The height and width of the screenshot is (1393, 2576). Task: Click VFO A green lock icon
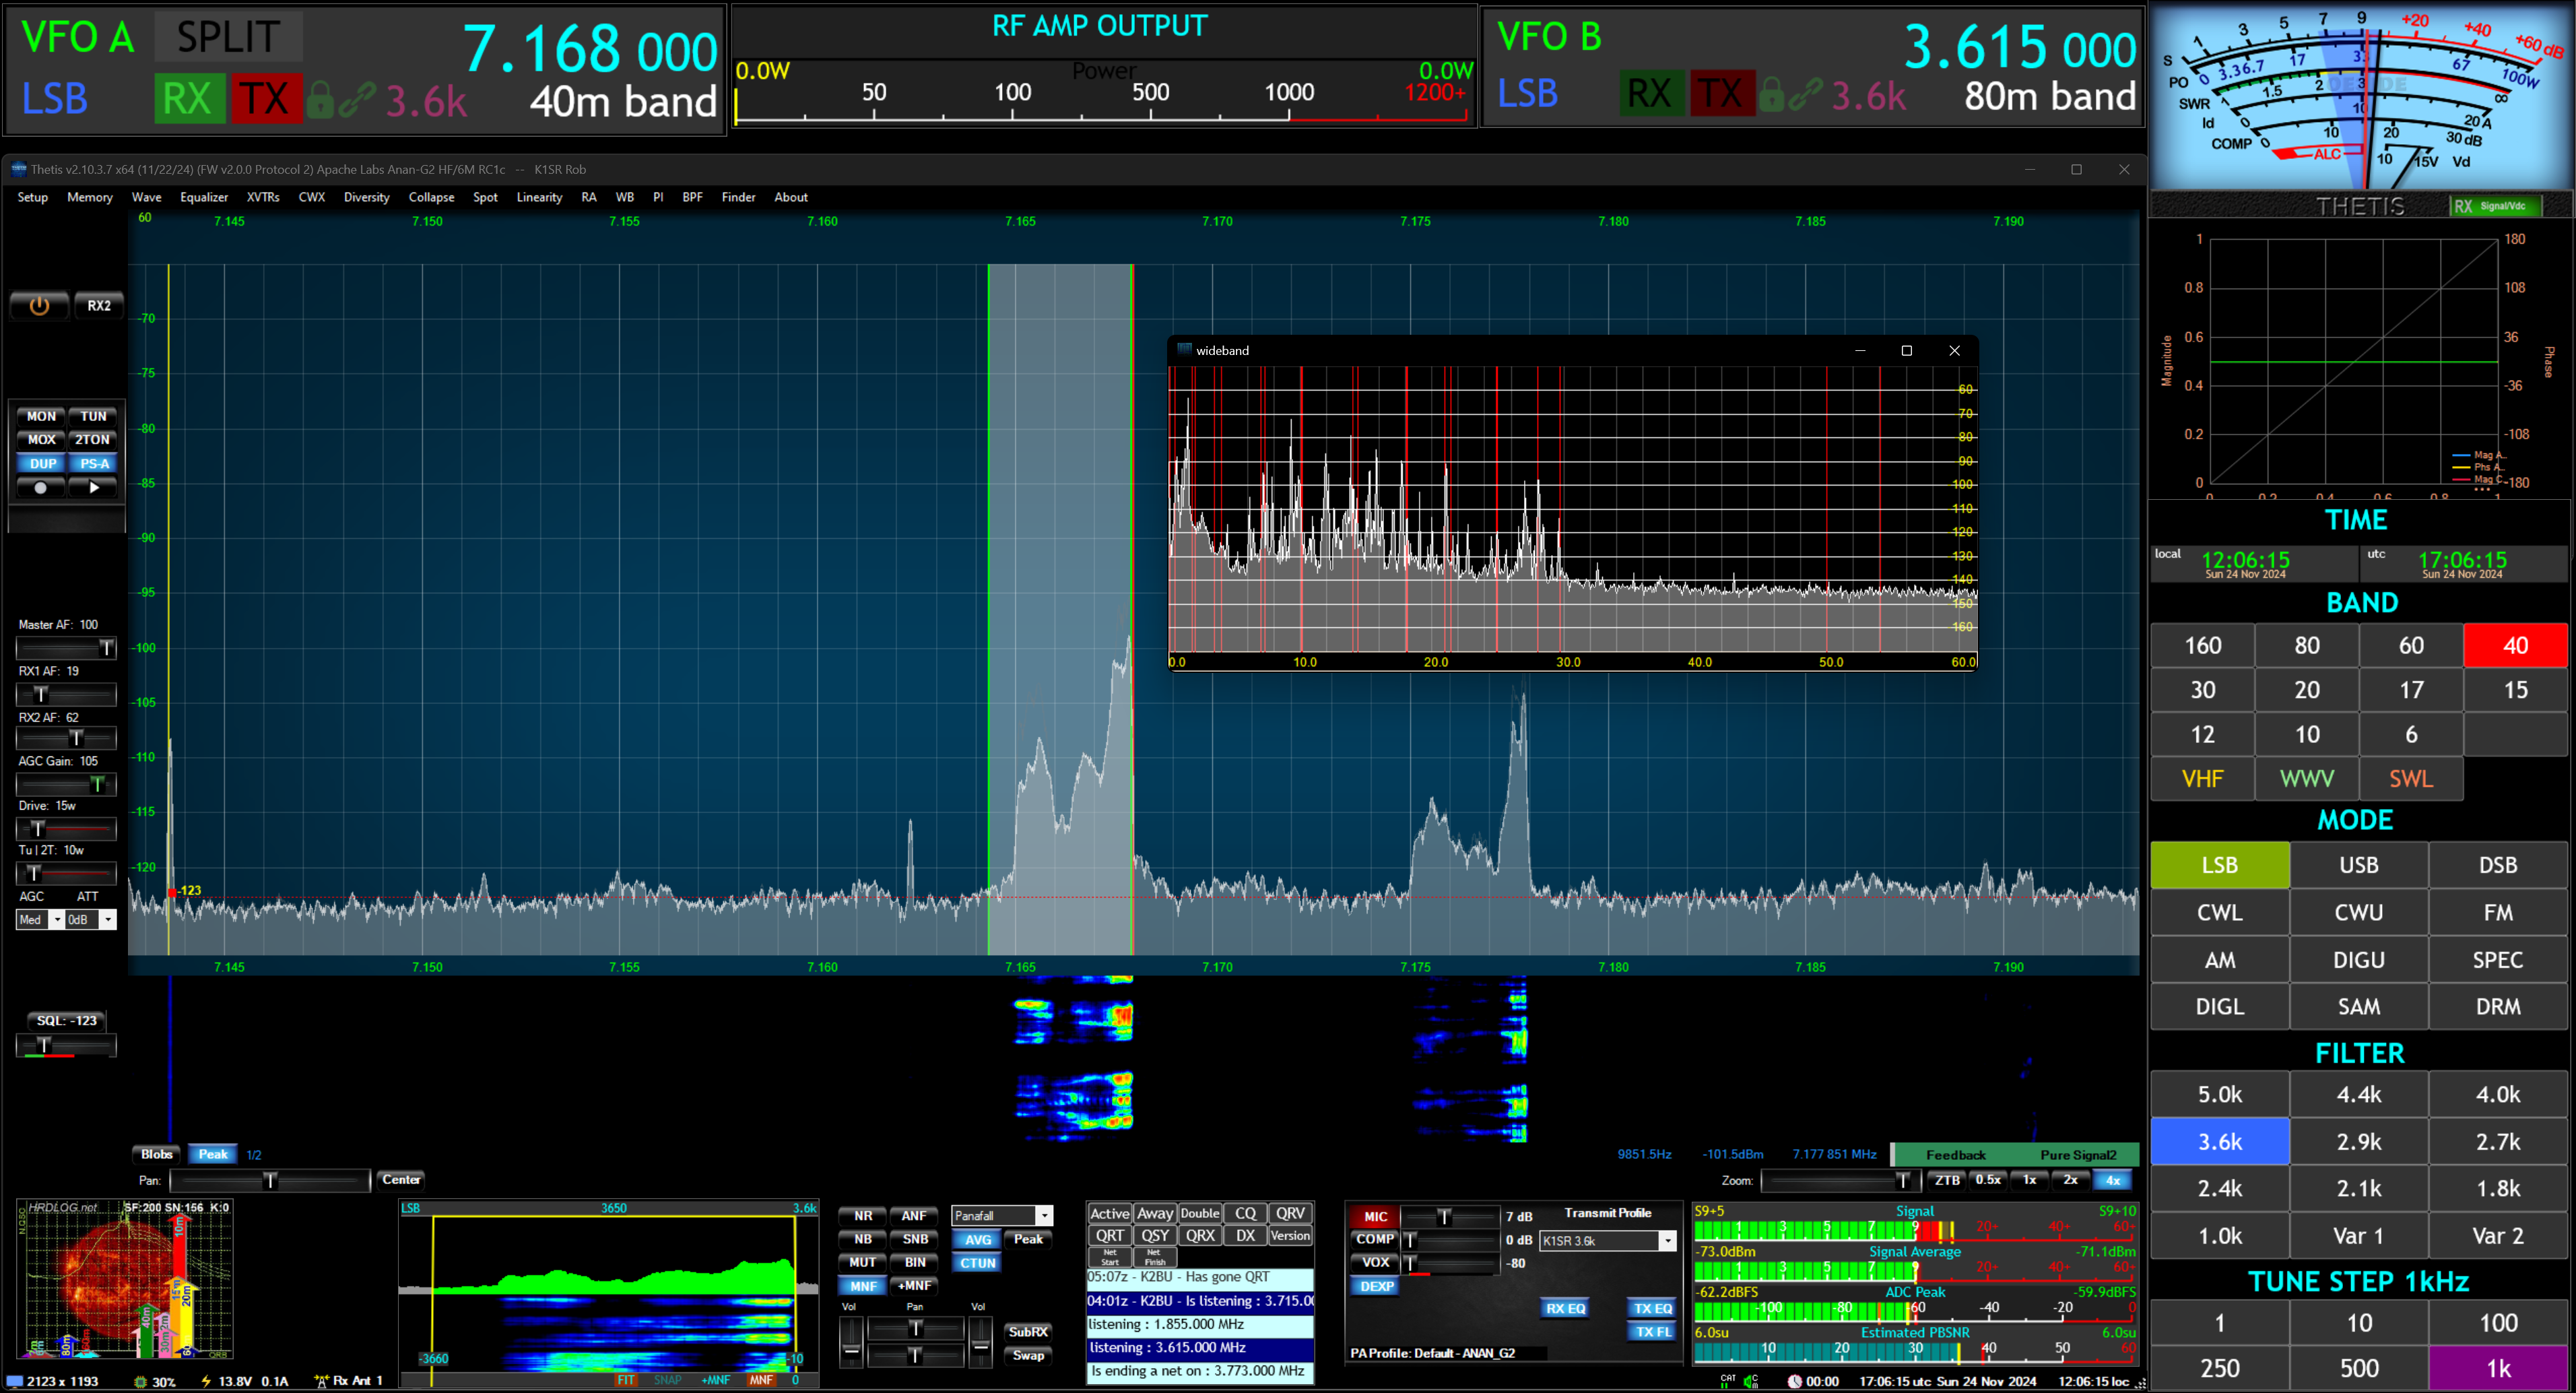pyautogui.click(x=320, y=99)
